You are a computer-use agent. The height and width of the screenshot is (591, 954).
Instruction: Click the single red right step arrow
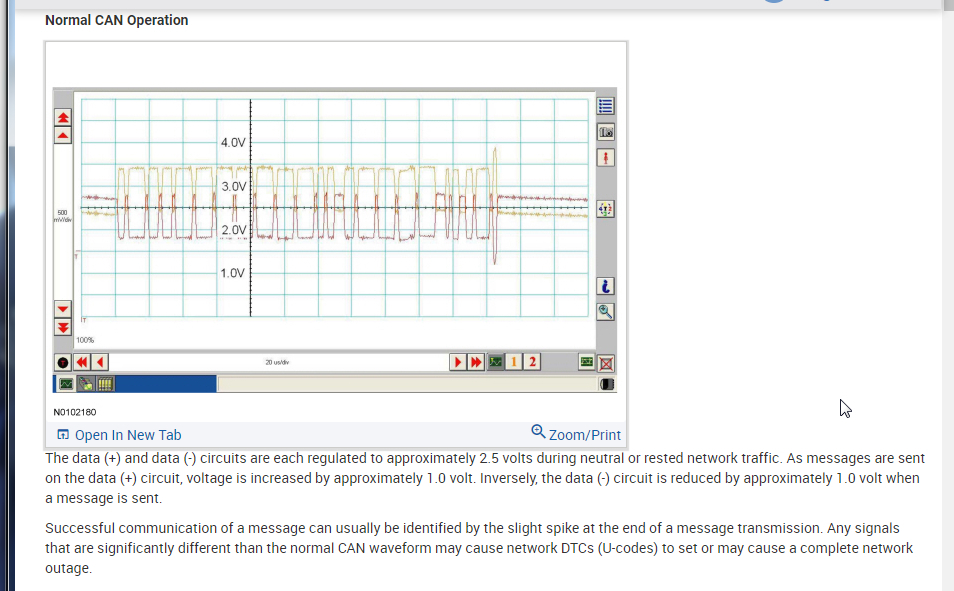(x=457, y=363)
